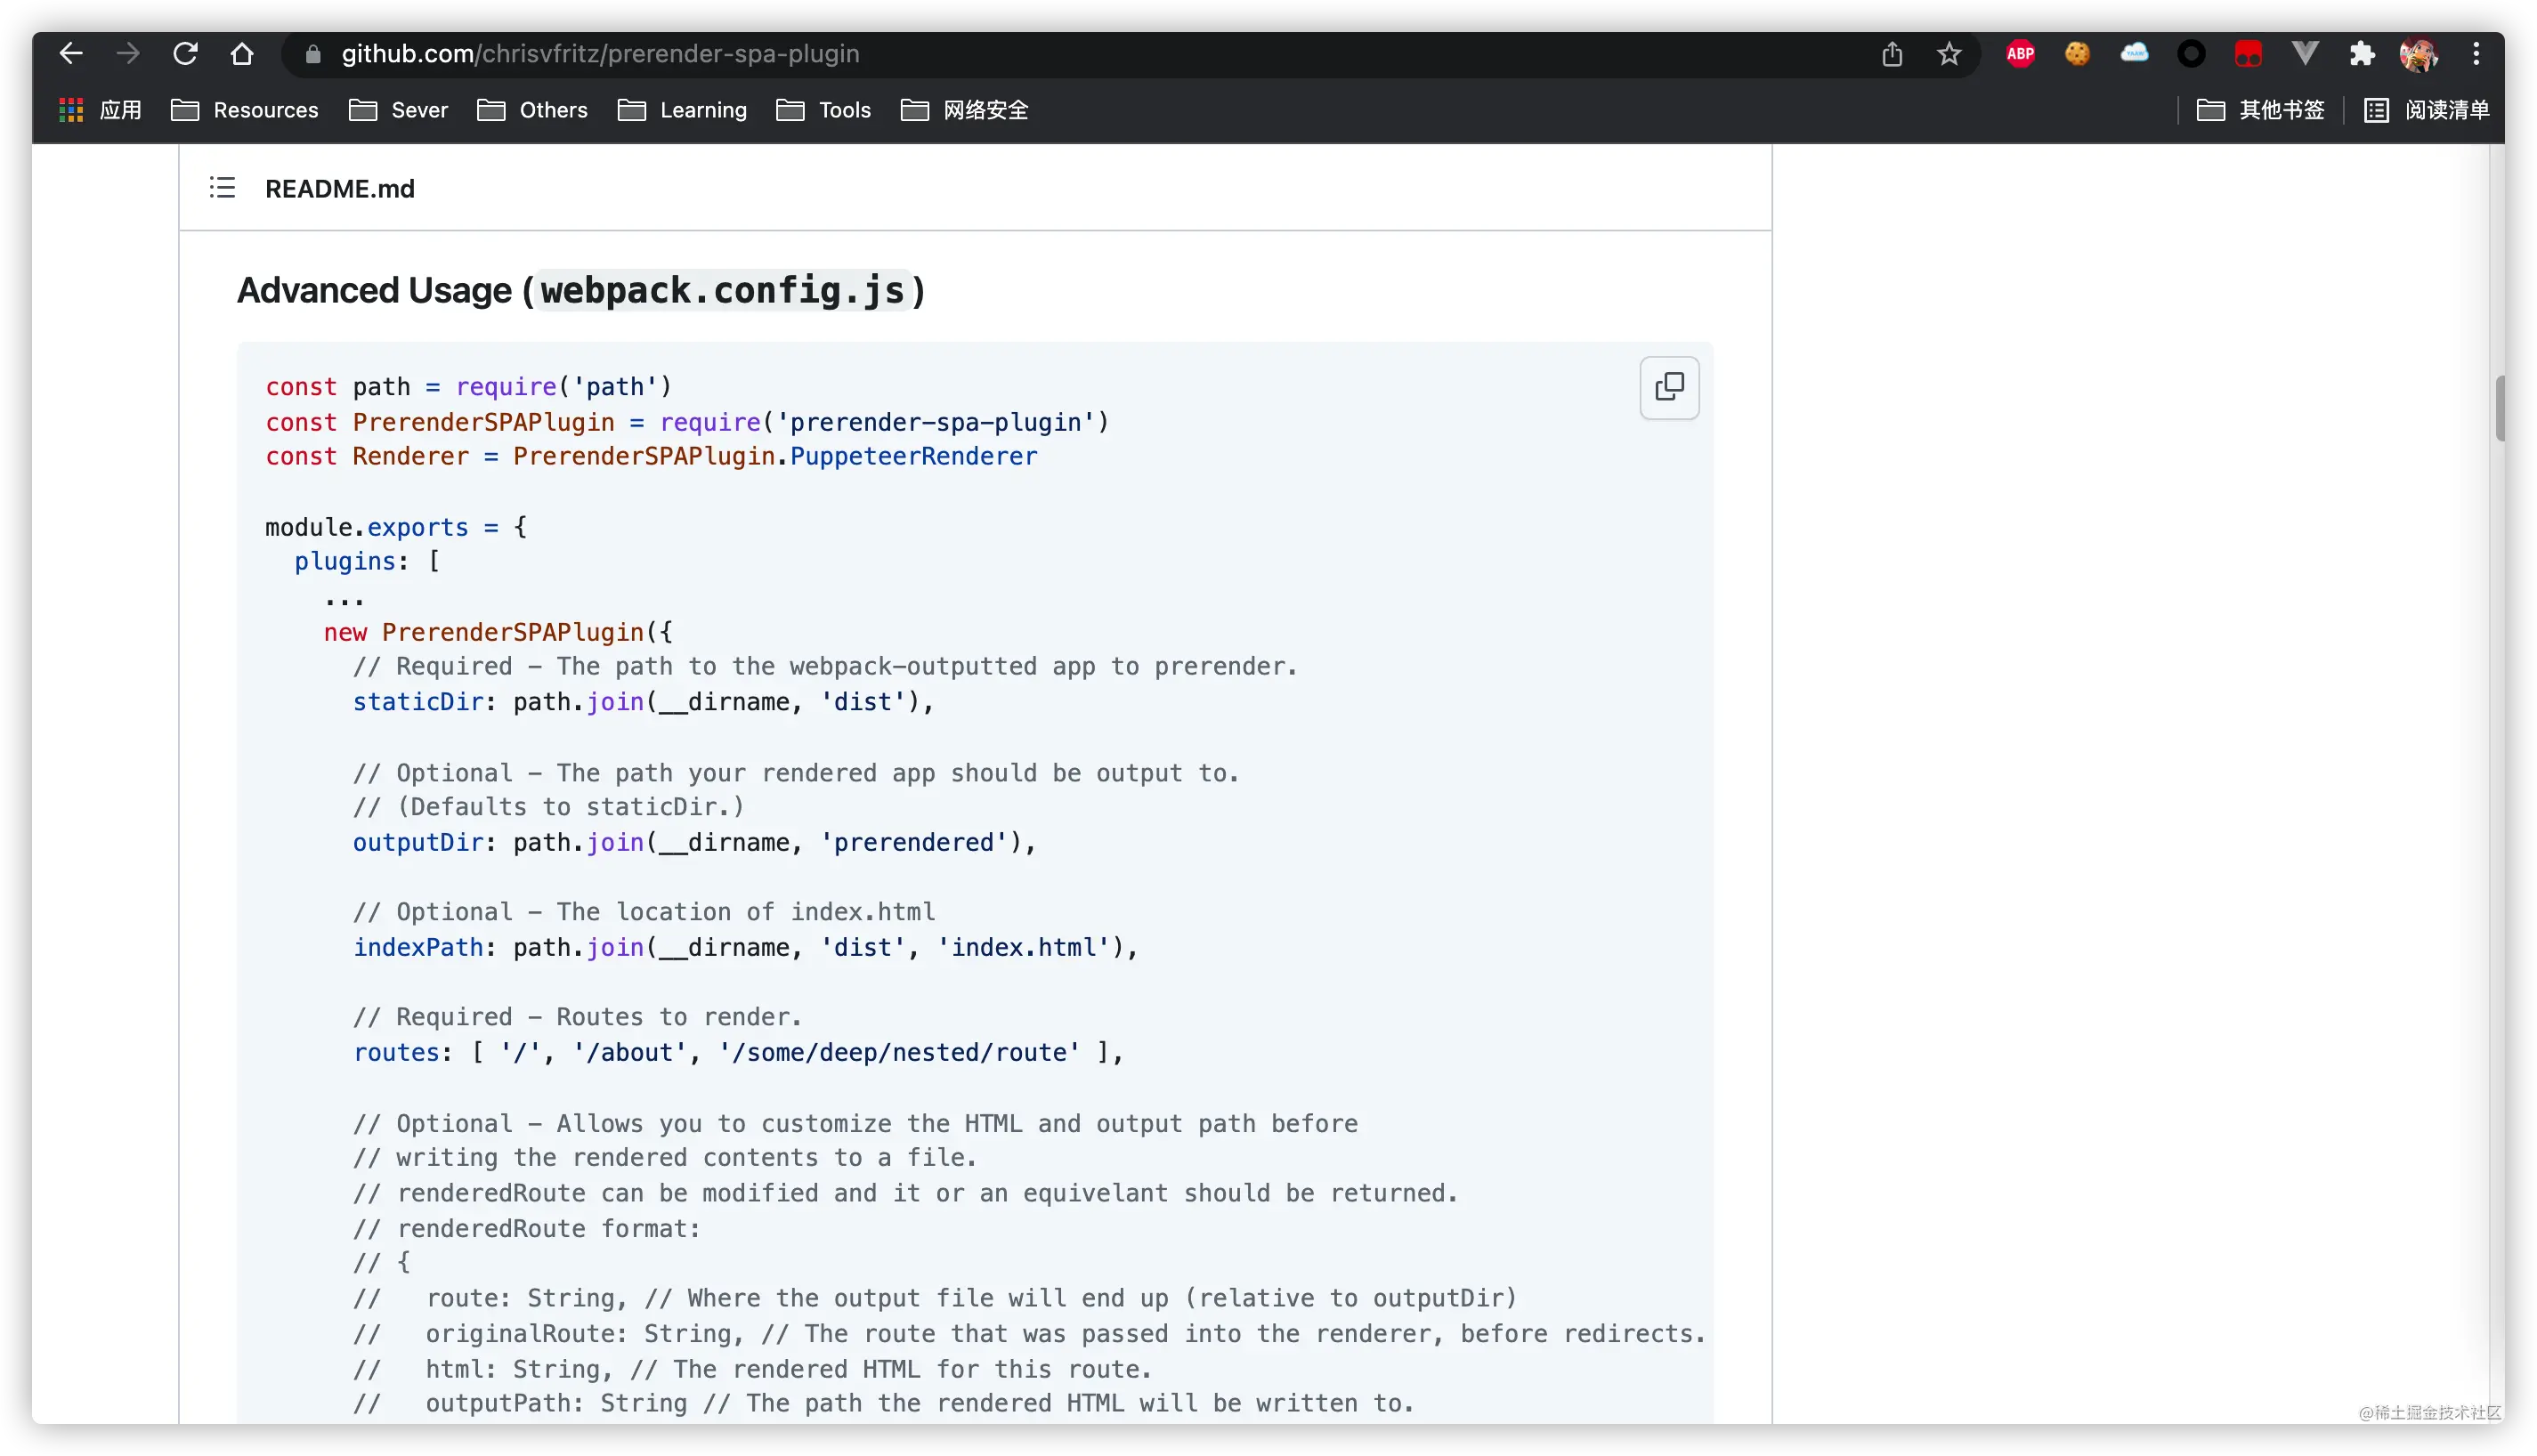Click the bookmark star icon
The width and height of the screenshot is (2537, 1456).
click(1951, 54)
